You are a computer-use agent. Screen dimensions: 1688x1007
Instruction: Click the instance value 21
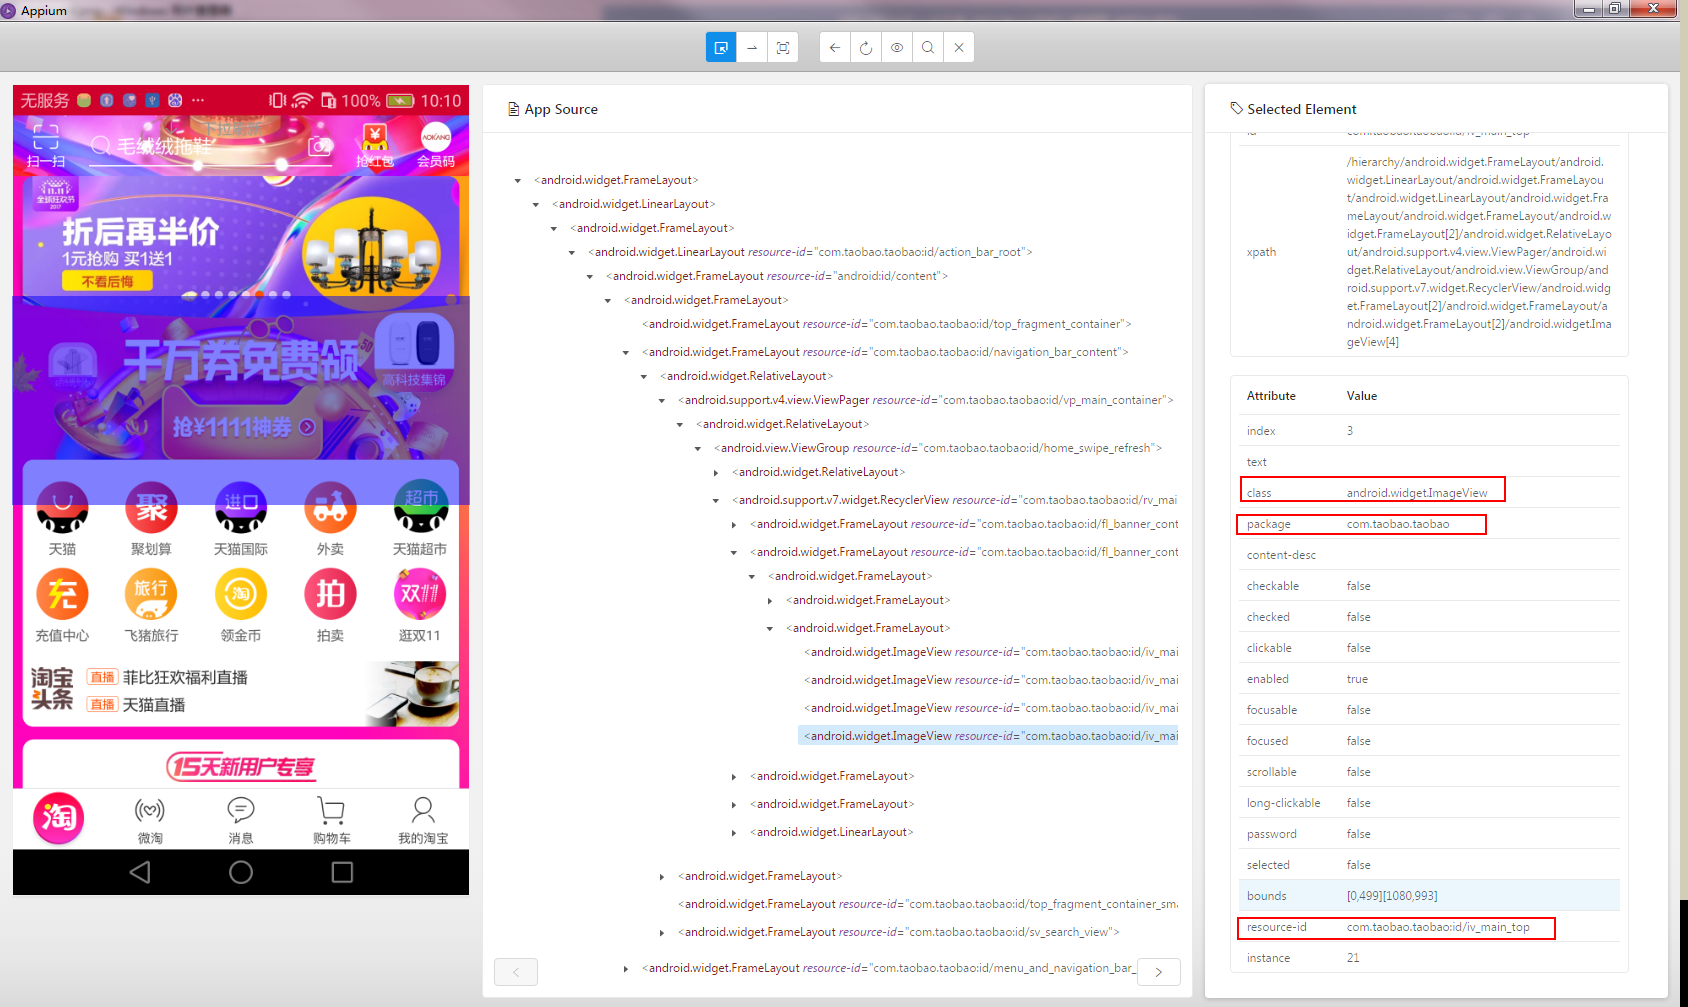tap(1353, 958)
